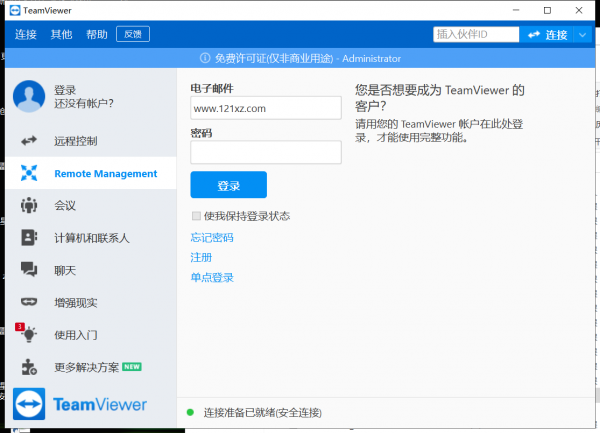This screenshot has height=433, width=600.
Task: Click 还没有帐户? text
Action: pos(84,103)
